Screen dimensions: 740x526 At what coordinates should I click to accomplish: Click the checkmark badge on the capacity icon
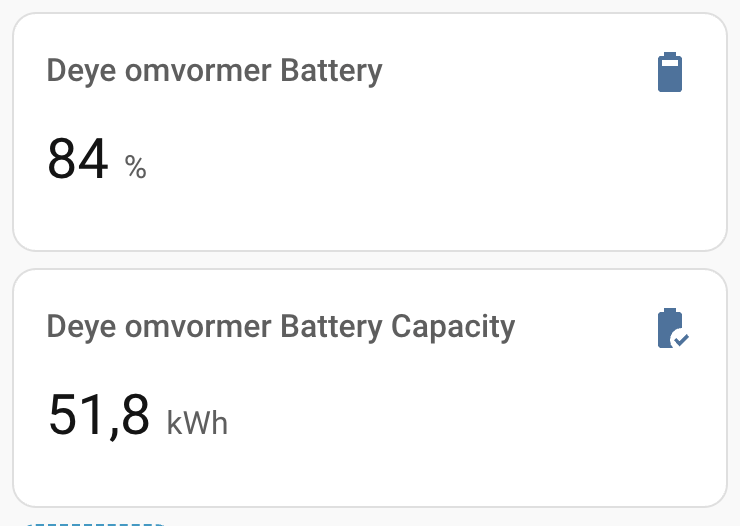[680, 340]
